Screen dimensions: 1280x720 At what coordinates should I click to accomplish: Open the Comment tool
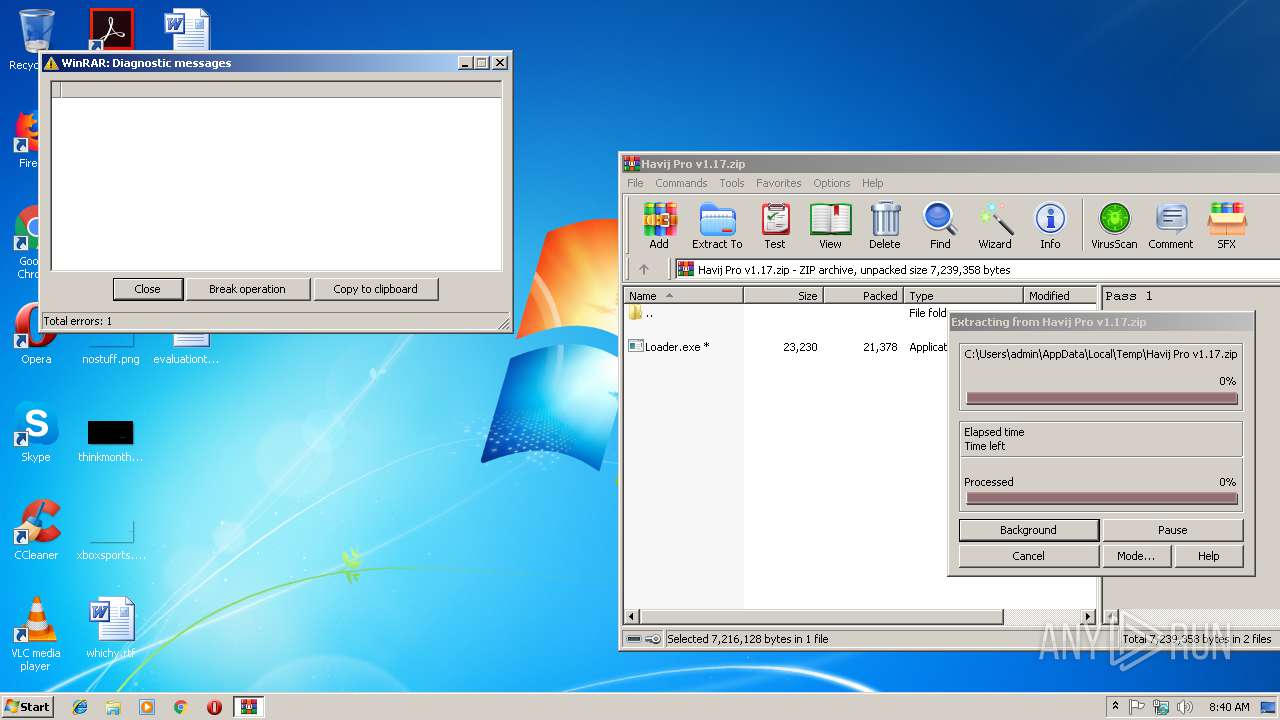pyautogui.click(x=1171, y=226)
